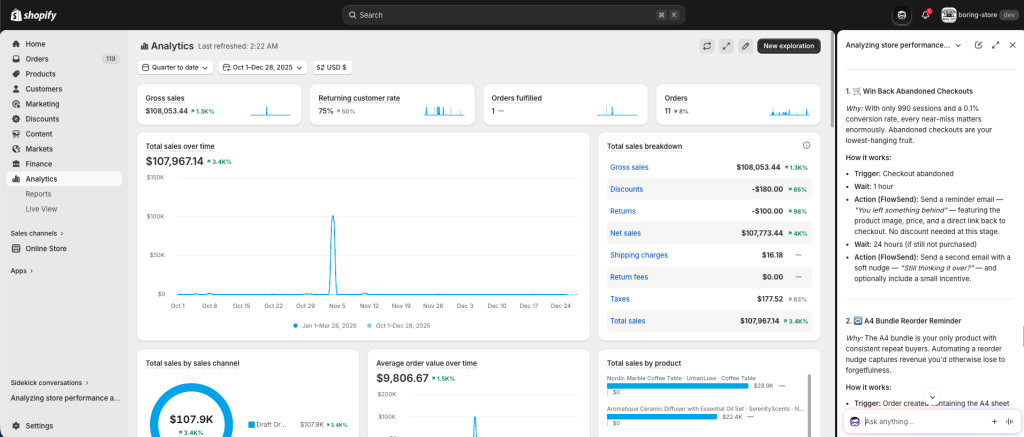Screen dimensions: 1024x437
Task: Click the Ask anything input field
Action: (922, 421)
